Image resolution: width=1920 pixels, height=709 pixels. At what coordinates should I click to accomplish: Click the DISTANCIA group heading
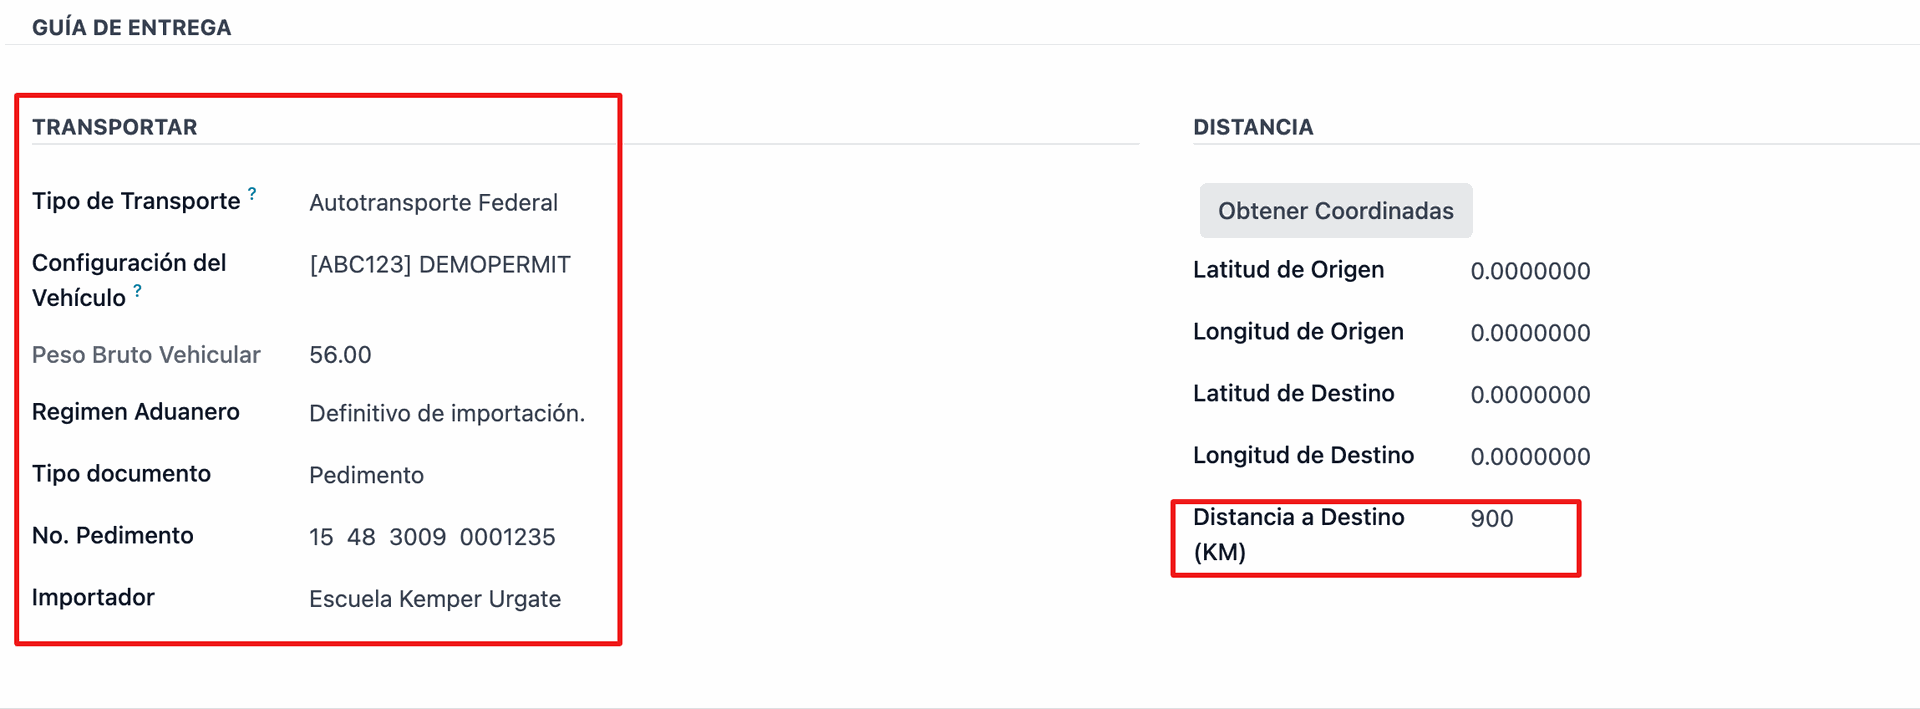1252,128
